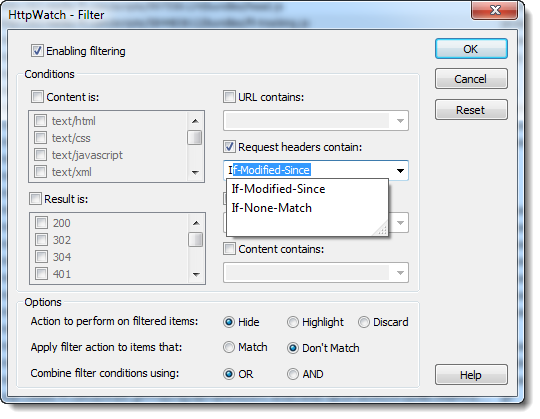The width and height of the screenshot is (540, 419).
Task: Click the Reset button
Action: 471,110
